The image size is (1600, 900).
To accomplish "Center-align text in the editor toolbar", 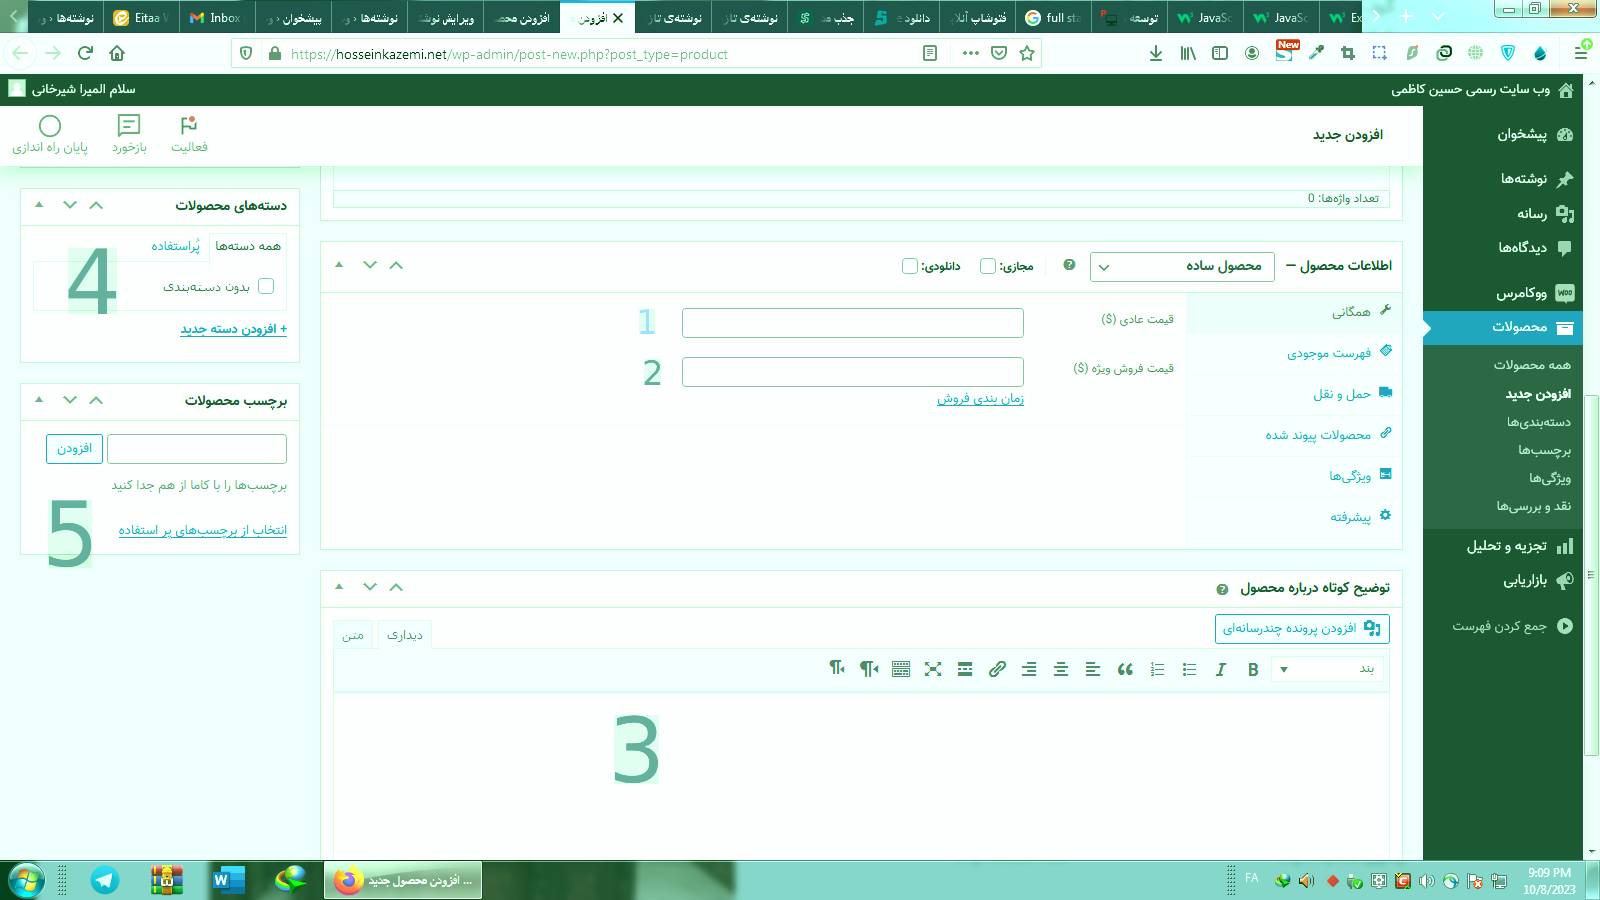I will (x=1061, y=670).
